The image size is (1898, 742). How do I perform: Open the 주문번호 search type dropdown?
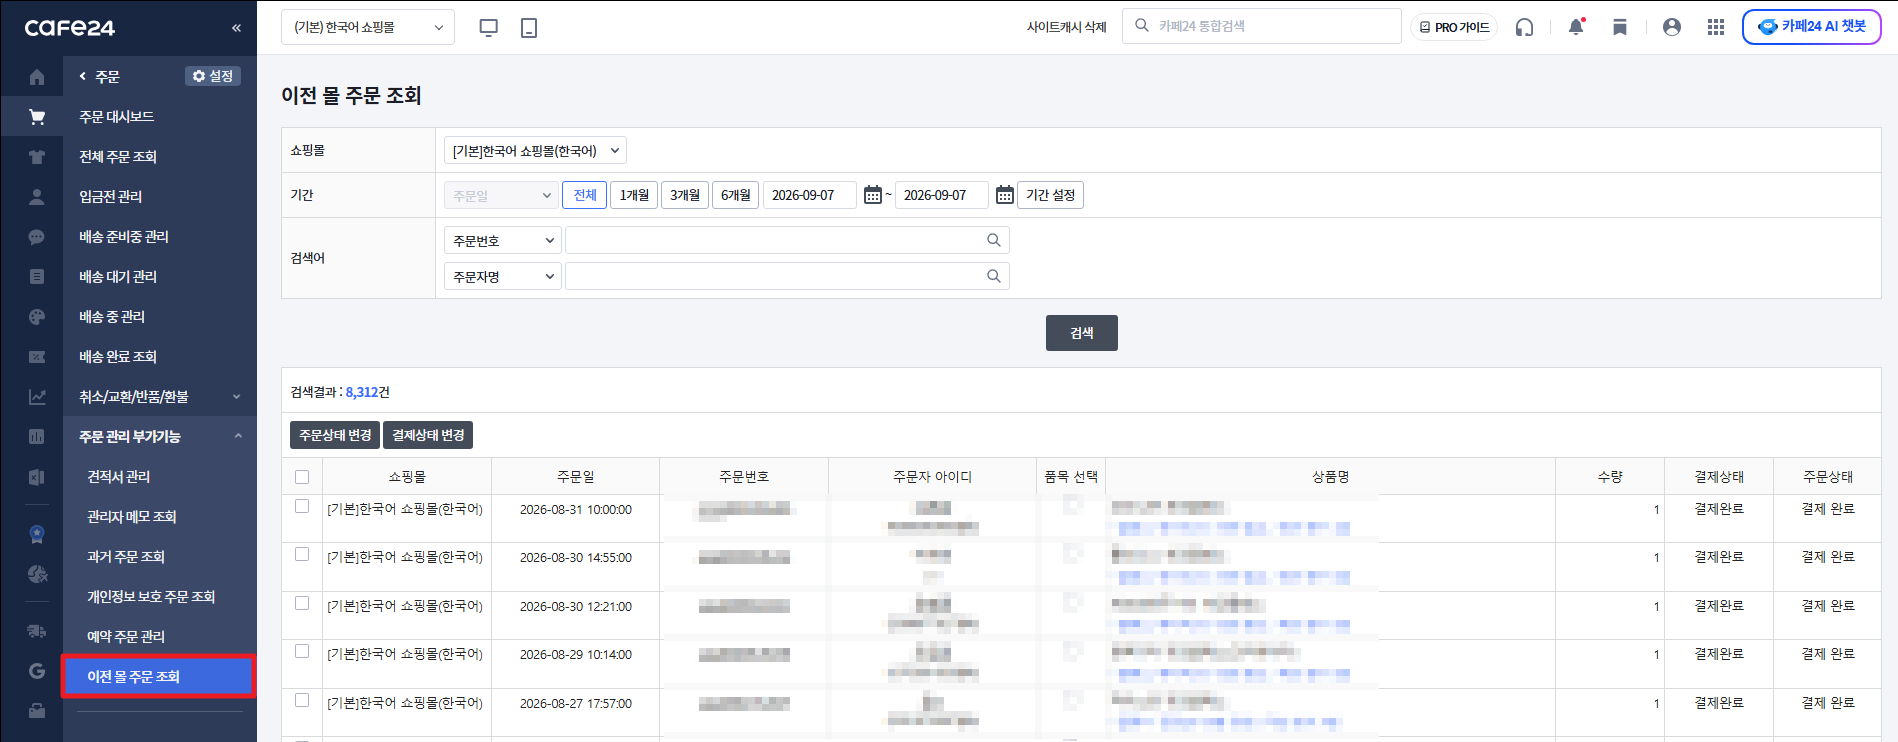pos(502,241)
